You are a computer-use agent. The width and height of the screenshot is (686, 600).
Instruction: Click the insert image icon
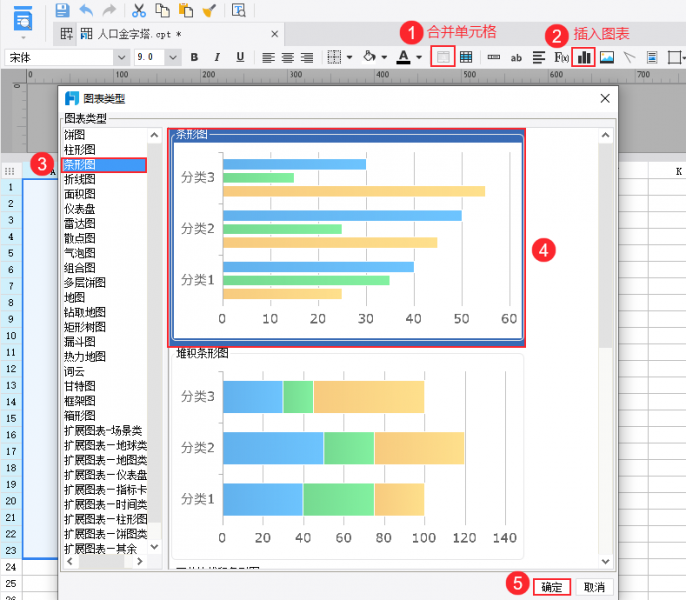point(606,57)
